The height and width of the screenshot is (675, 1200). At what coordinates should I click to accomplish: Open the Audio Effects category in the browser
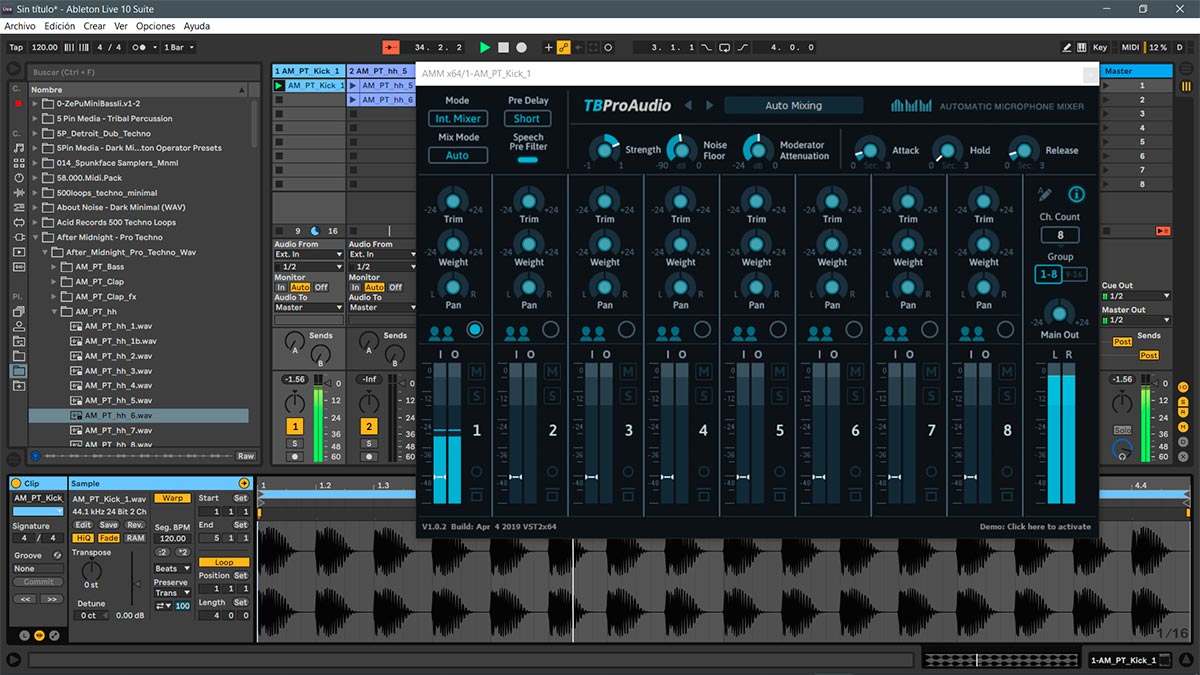click(x=19, y=193)
